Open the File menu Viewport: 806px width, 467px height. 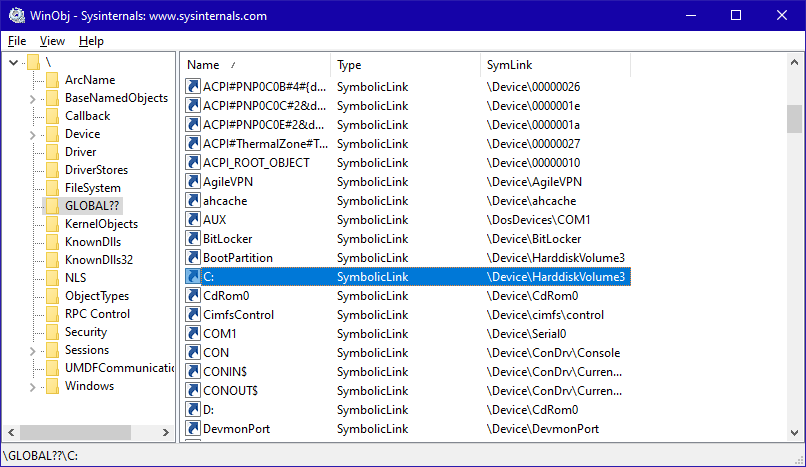[x=17, y=41]
